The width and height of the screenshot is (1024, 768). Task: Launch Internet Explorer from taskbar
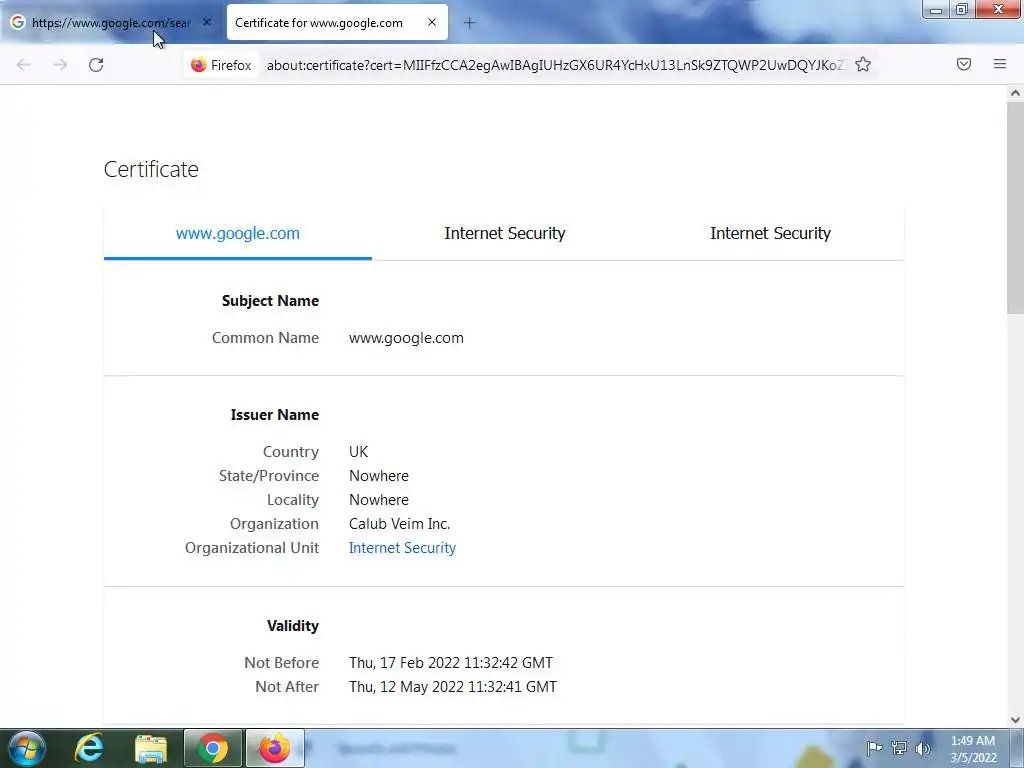coord(89,748)
